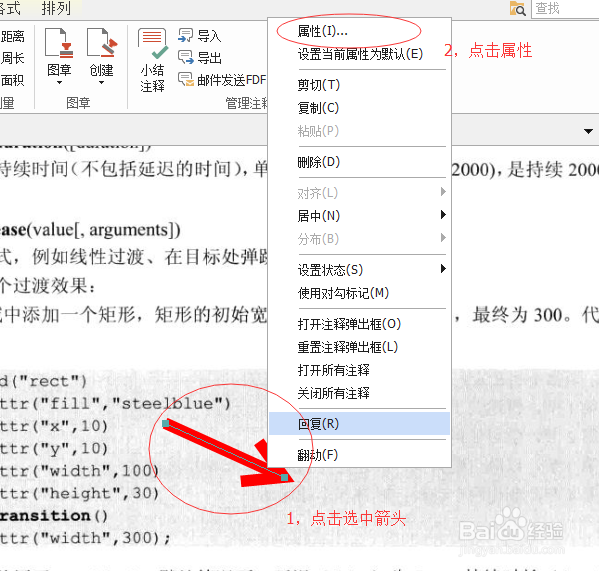This screenshot has height=571, width=599.
Task: Select 设置当前属性为默认(E) menu entry
Action: tap(359, 54)
